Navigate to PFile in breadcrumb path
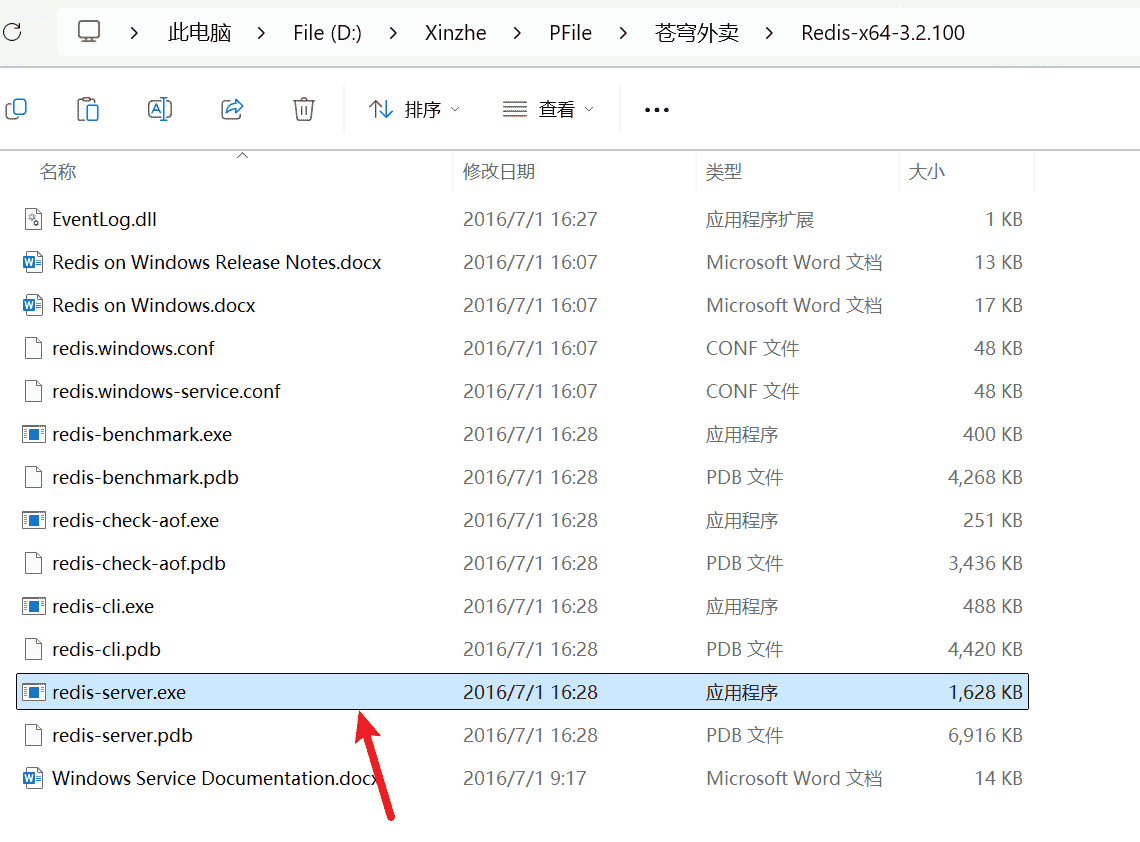 coord(570,33)
